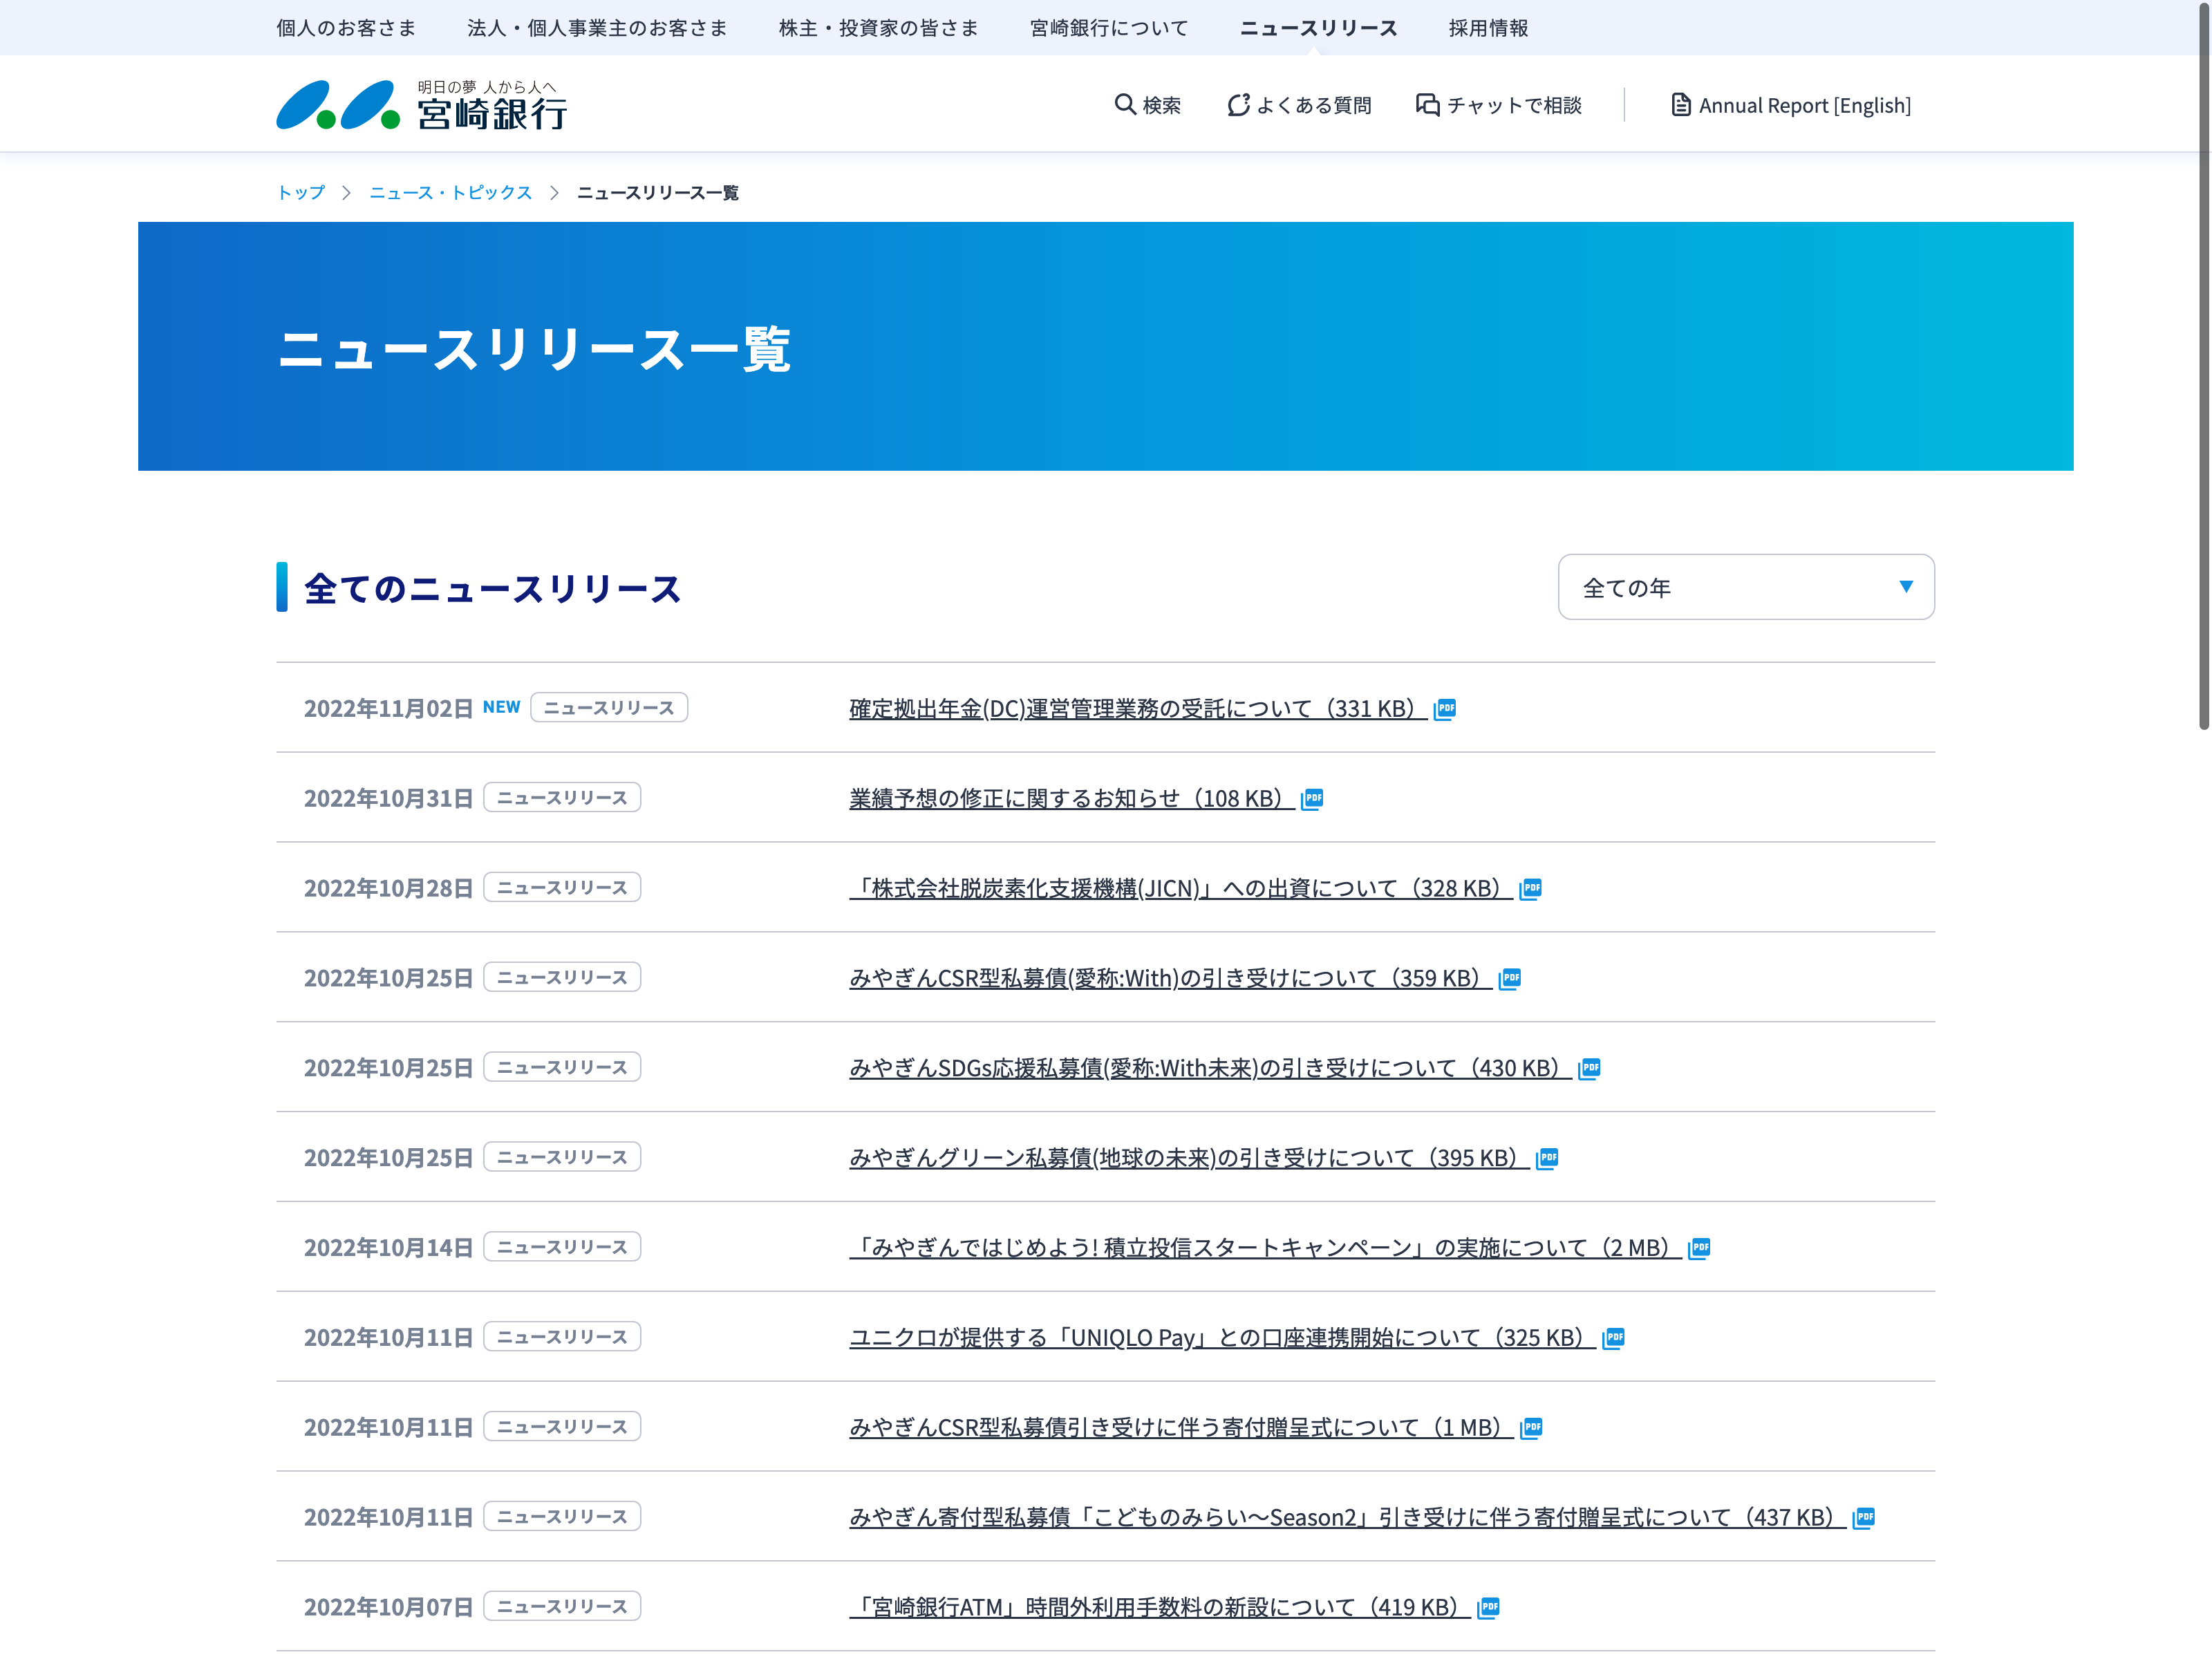Click ニュース・トピックス breadcrumb link
Screen dimensions: 2212x1659
(x=450, y=192)
